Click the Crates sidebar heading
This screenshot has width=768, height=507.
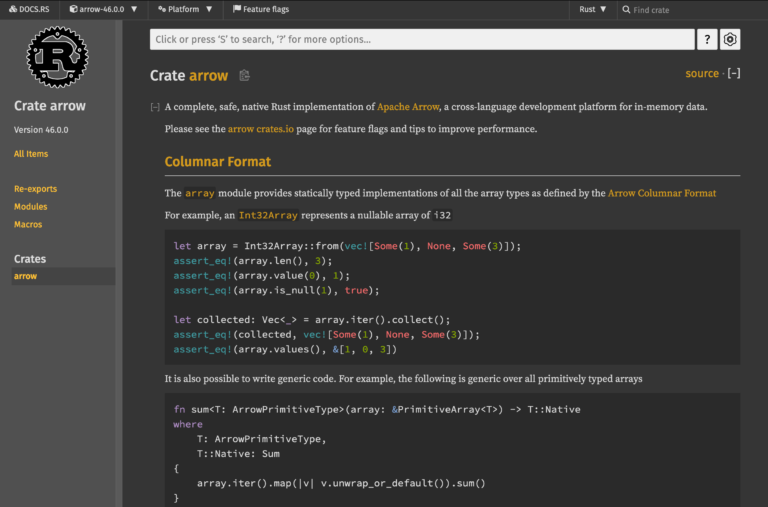click(x=30, y=259)
